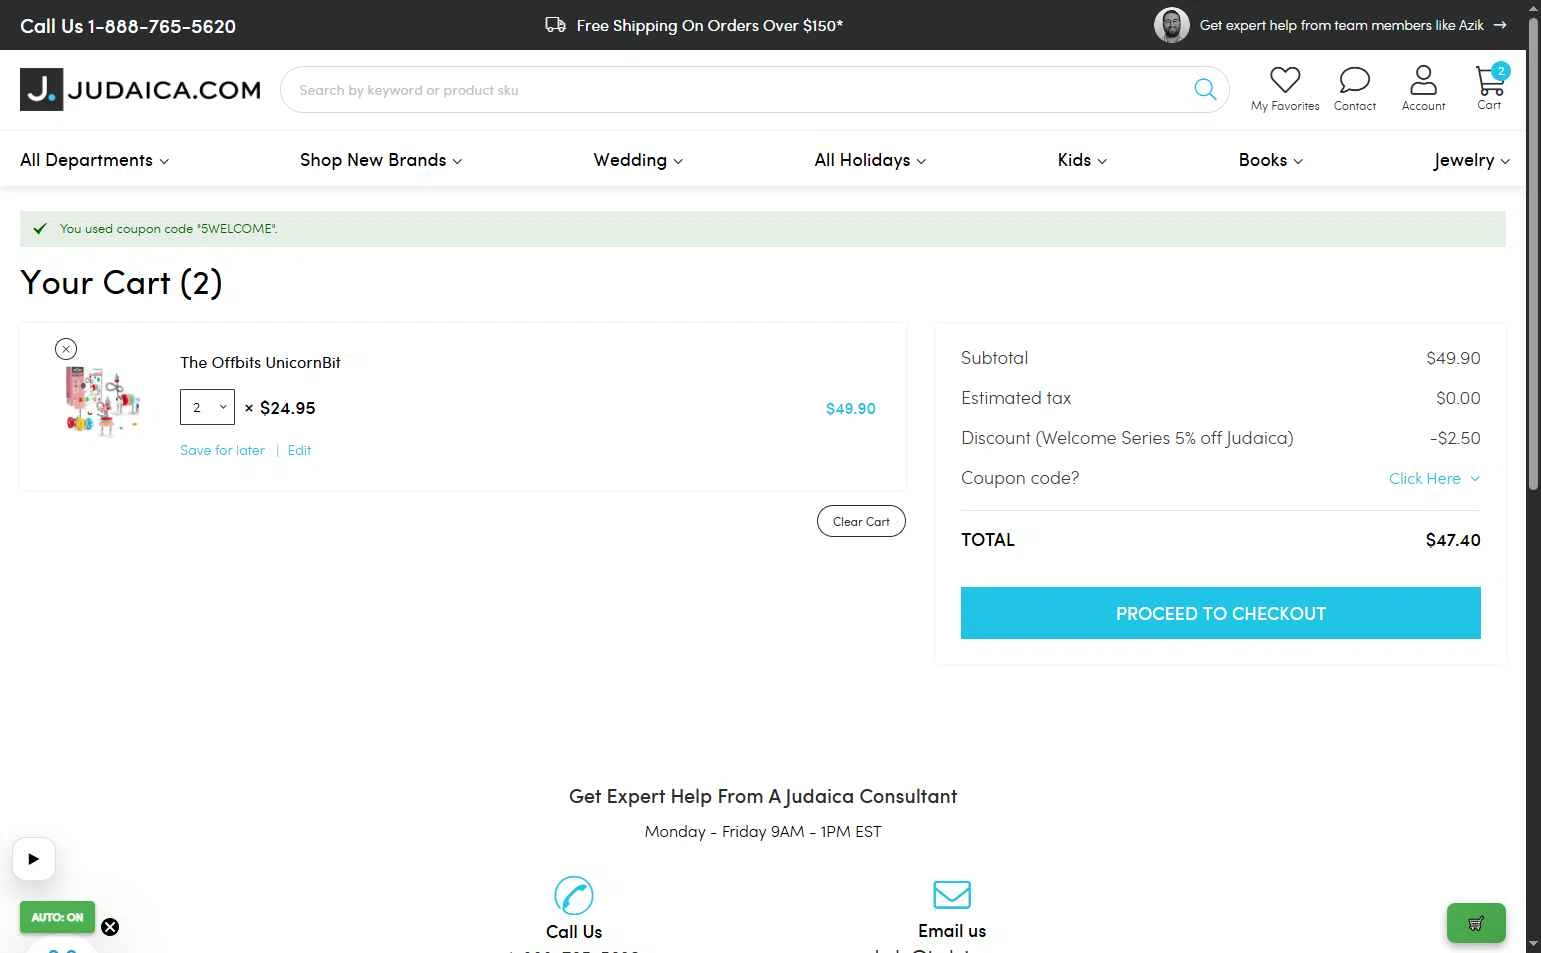Screen dimensions: 1541x953
Task: Open the Wedding menu
Action: [x=638, y=160]
